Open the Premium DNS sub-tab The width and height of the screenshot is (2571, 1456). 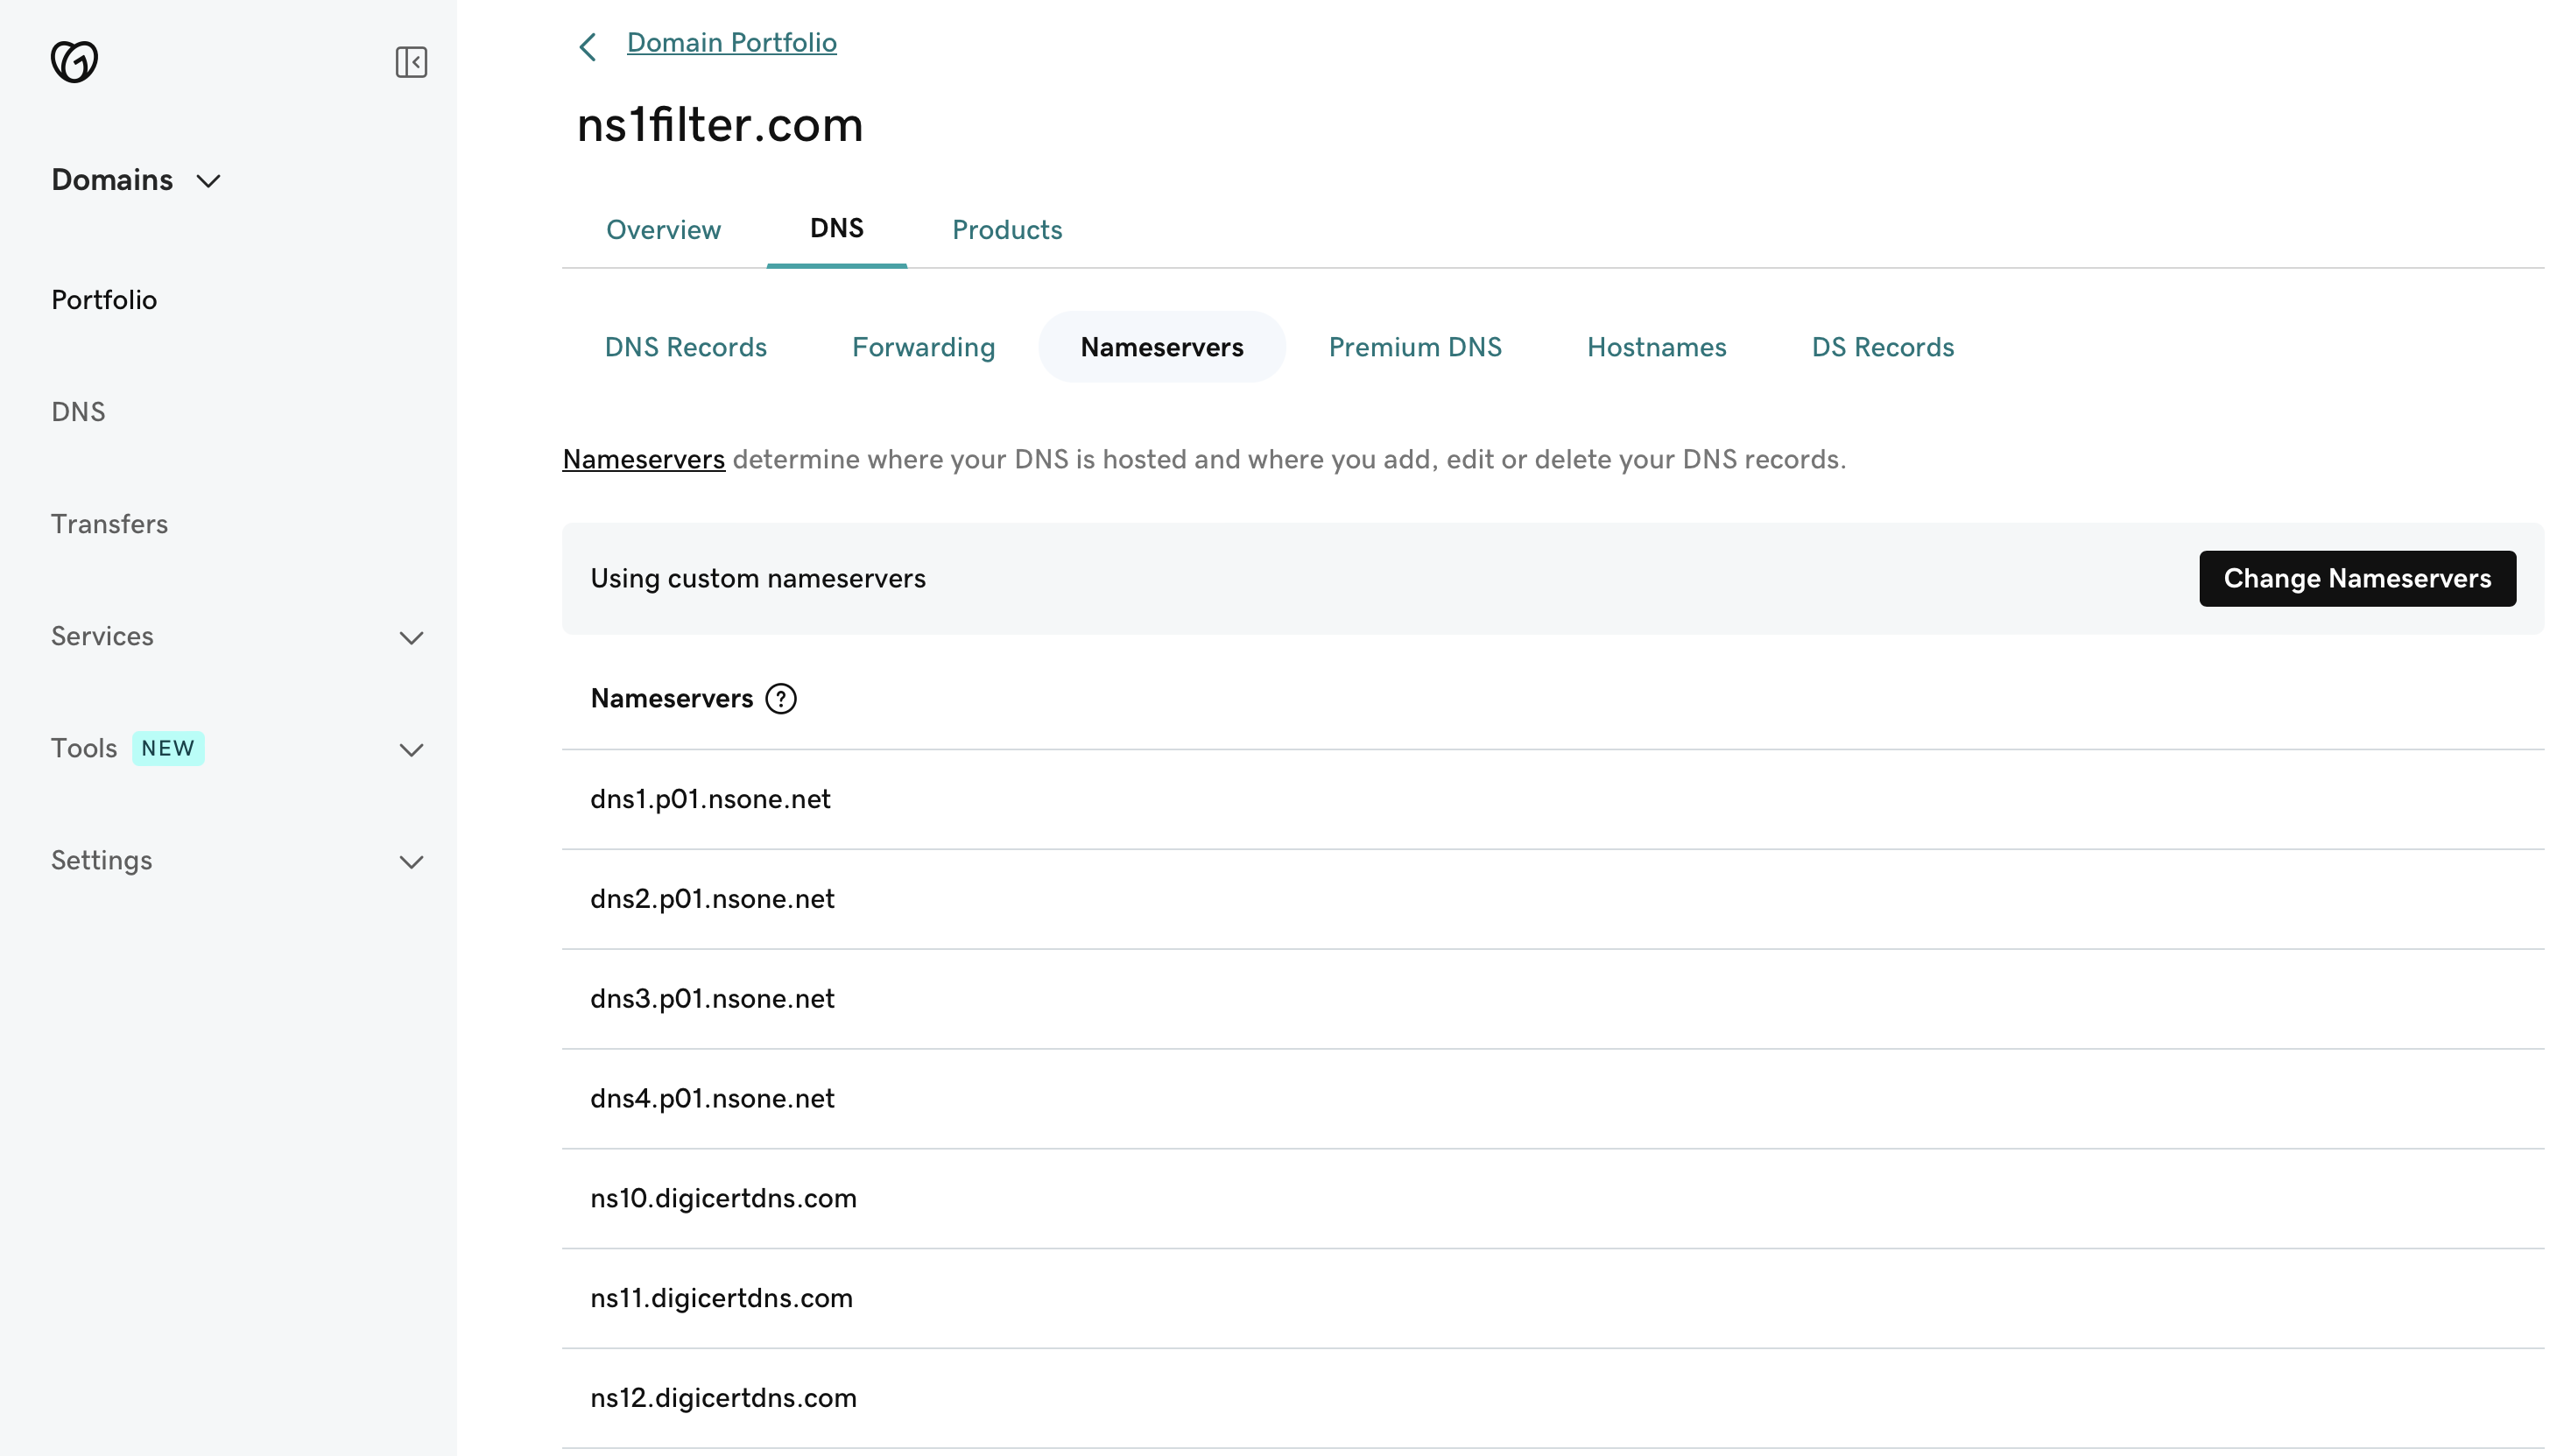point(1415,347)
